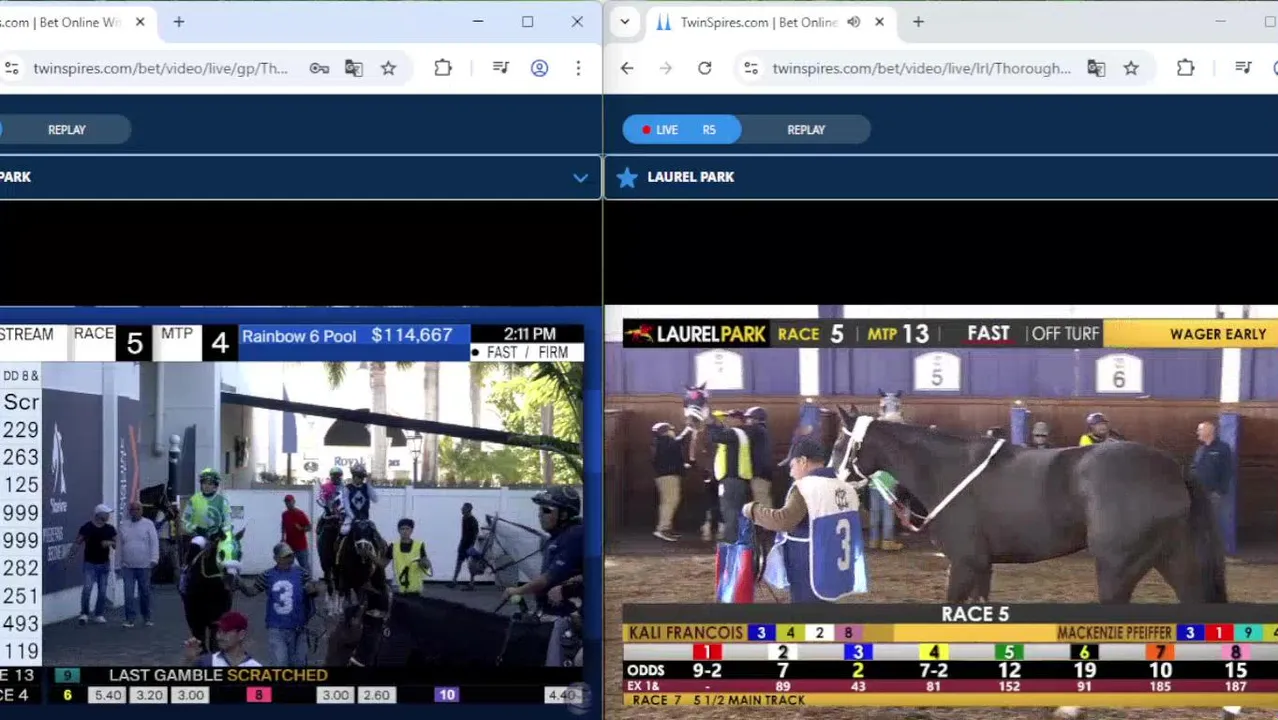1278x720 pixels.
Task: Click LAST GAMBLE SCRATCHED ticker text
Action: click(218, 675)
